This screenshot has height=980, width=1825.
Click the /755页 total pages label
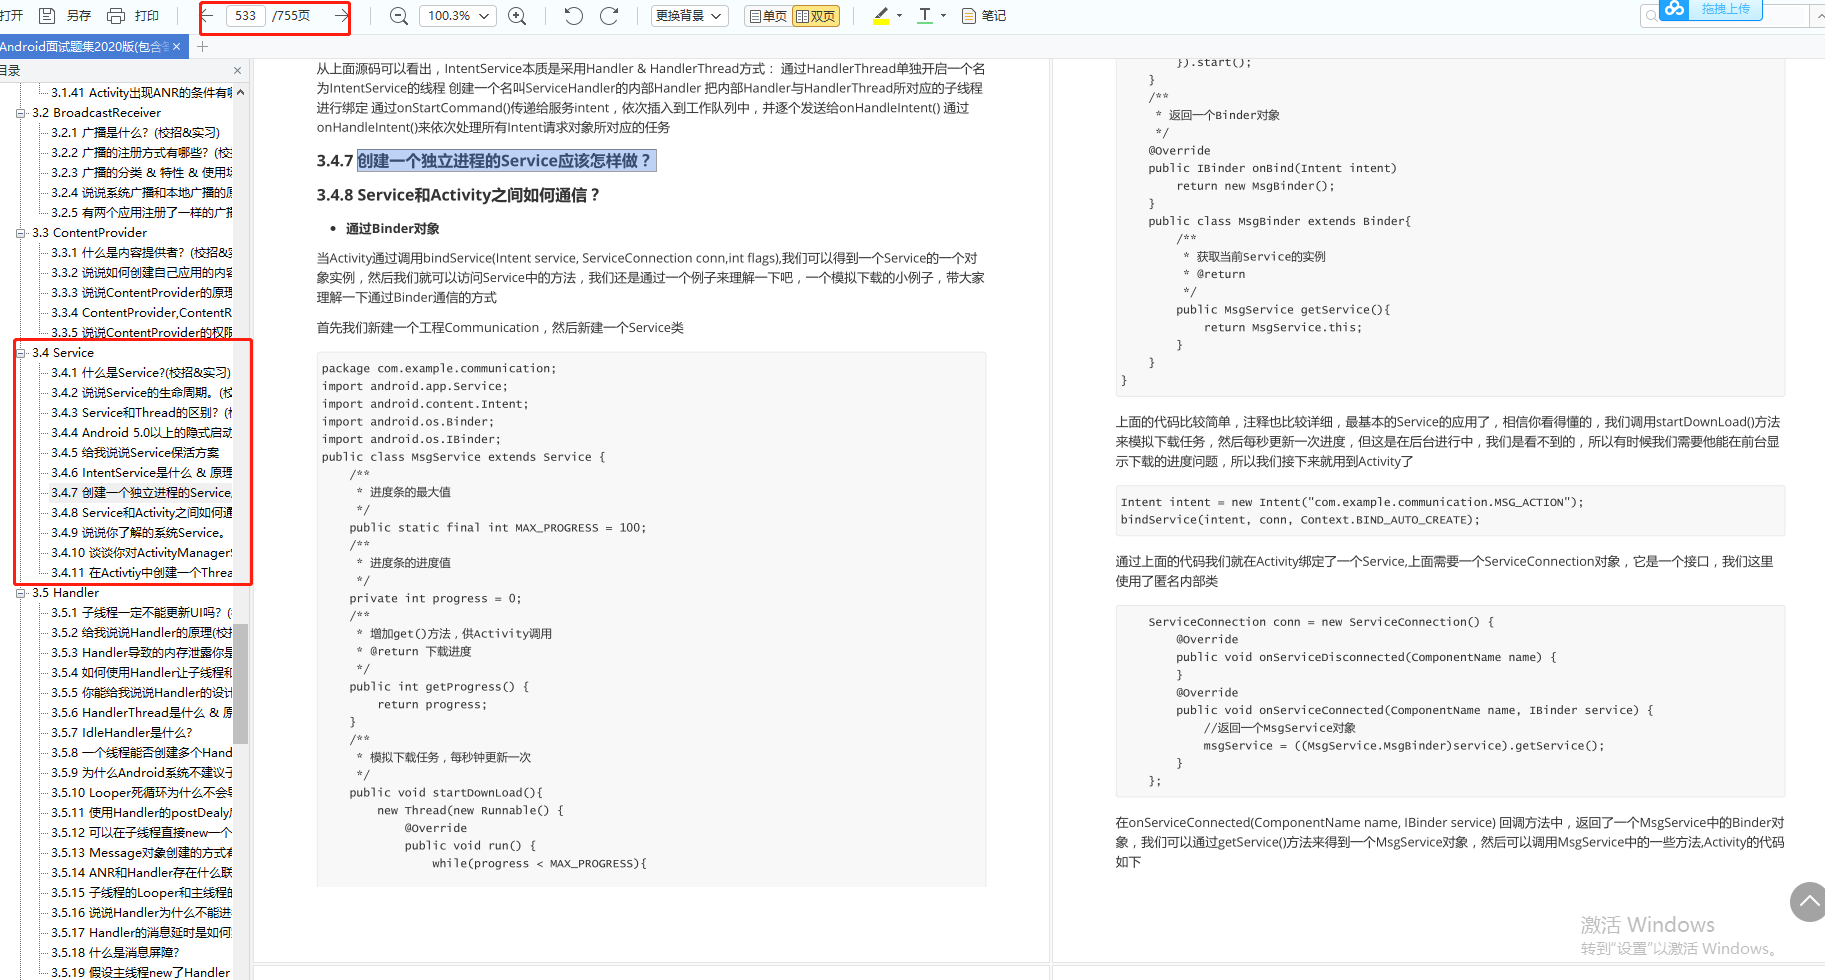pyautogui.click(x=291, y=15)
